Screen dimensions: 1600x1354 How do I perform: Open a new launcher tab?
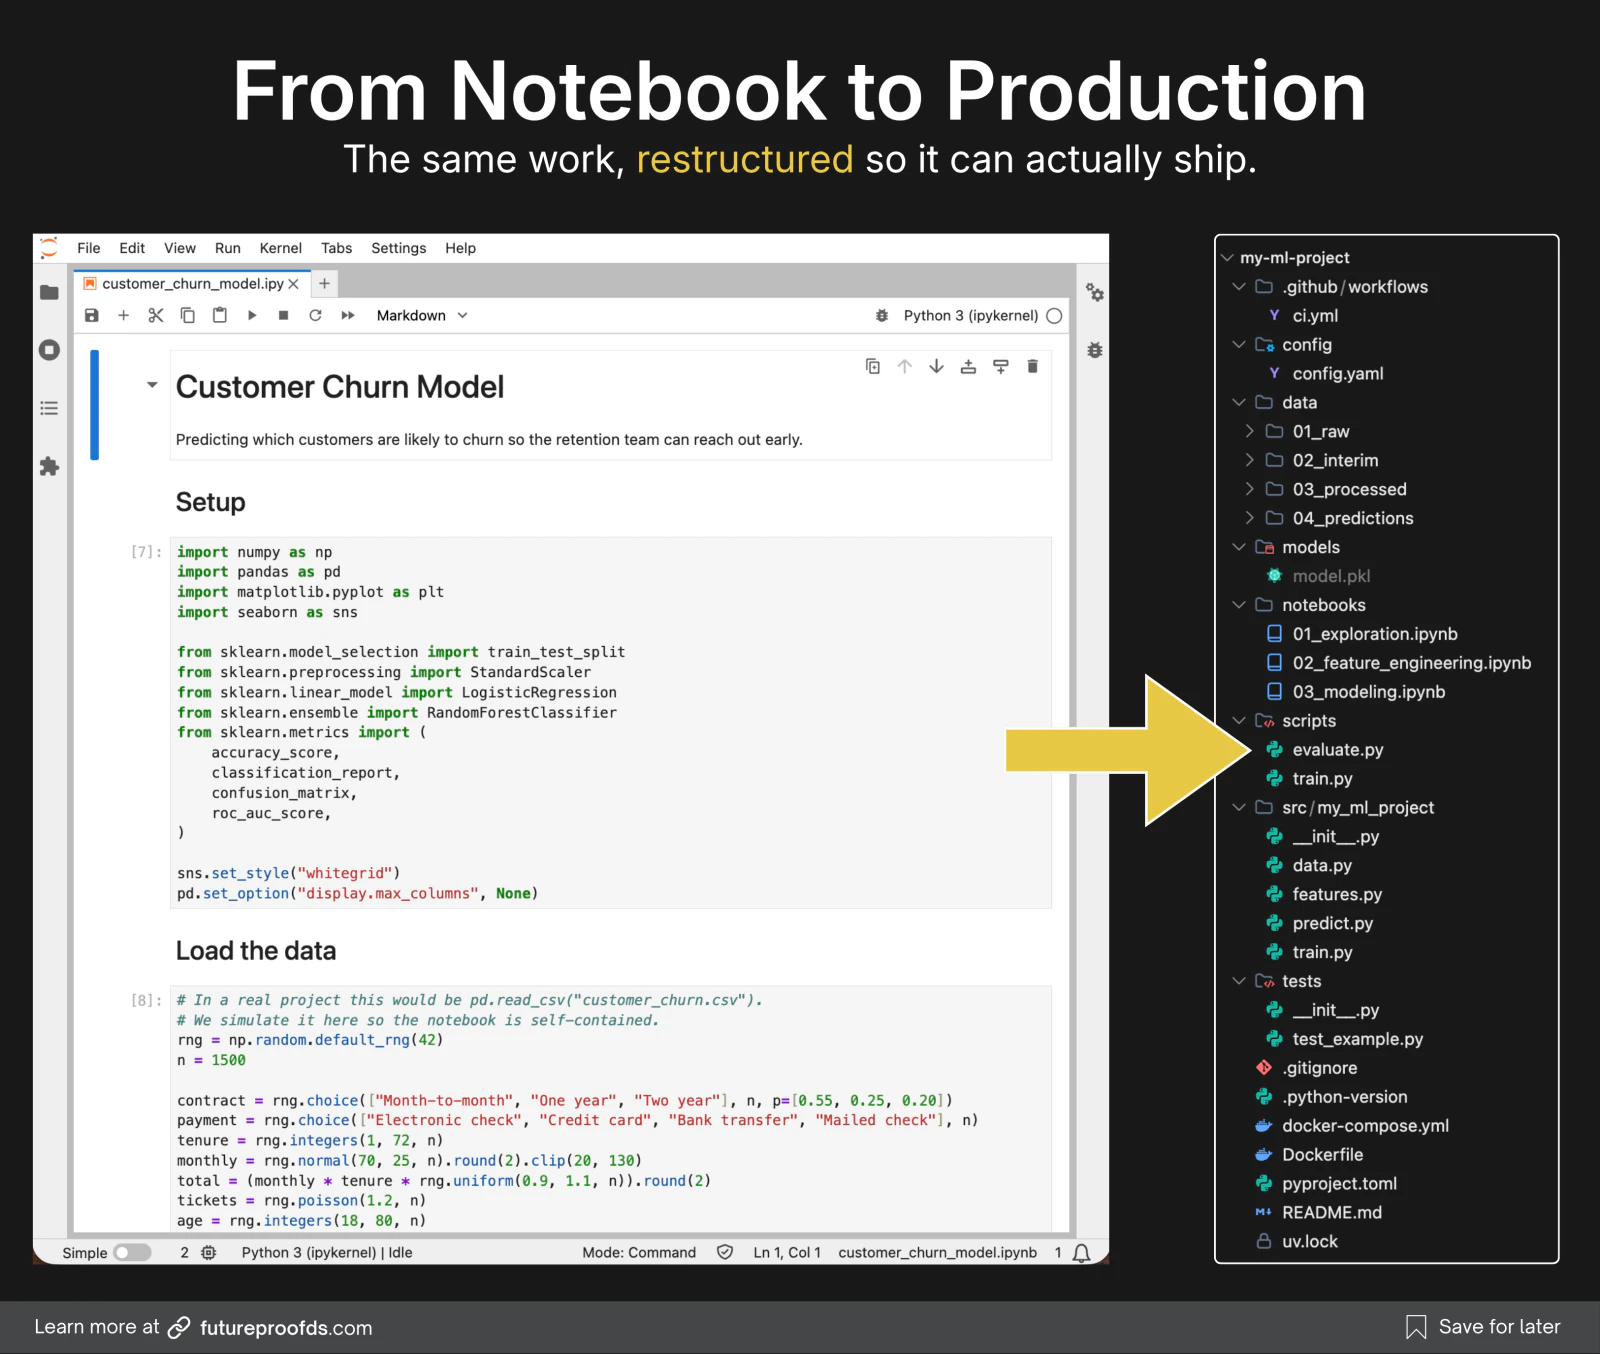324,284
